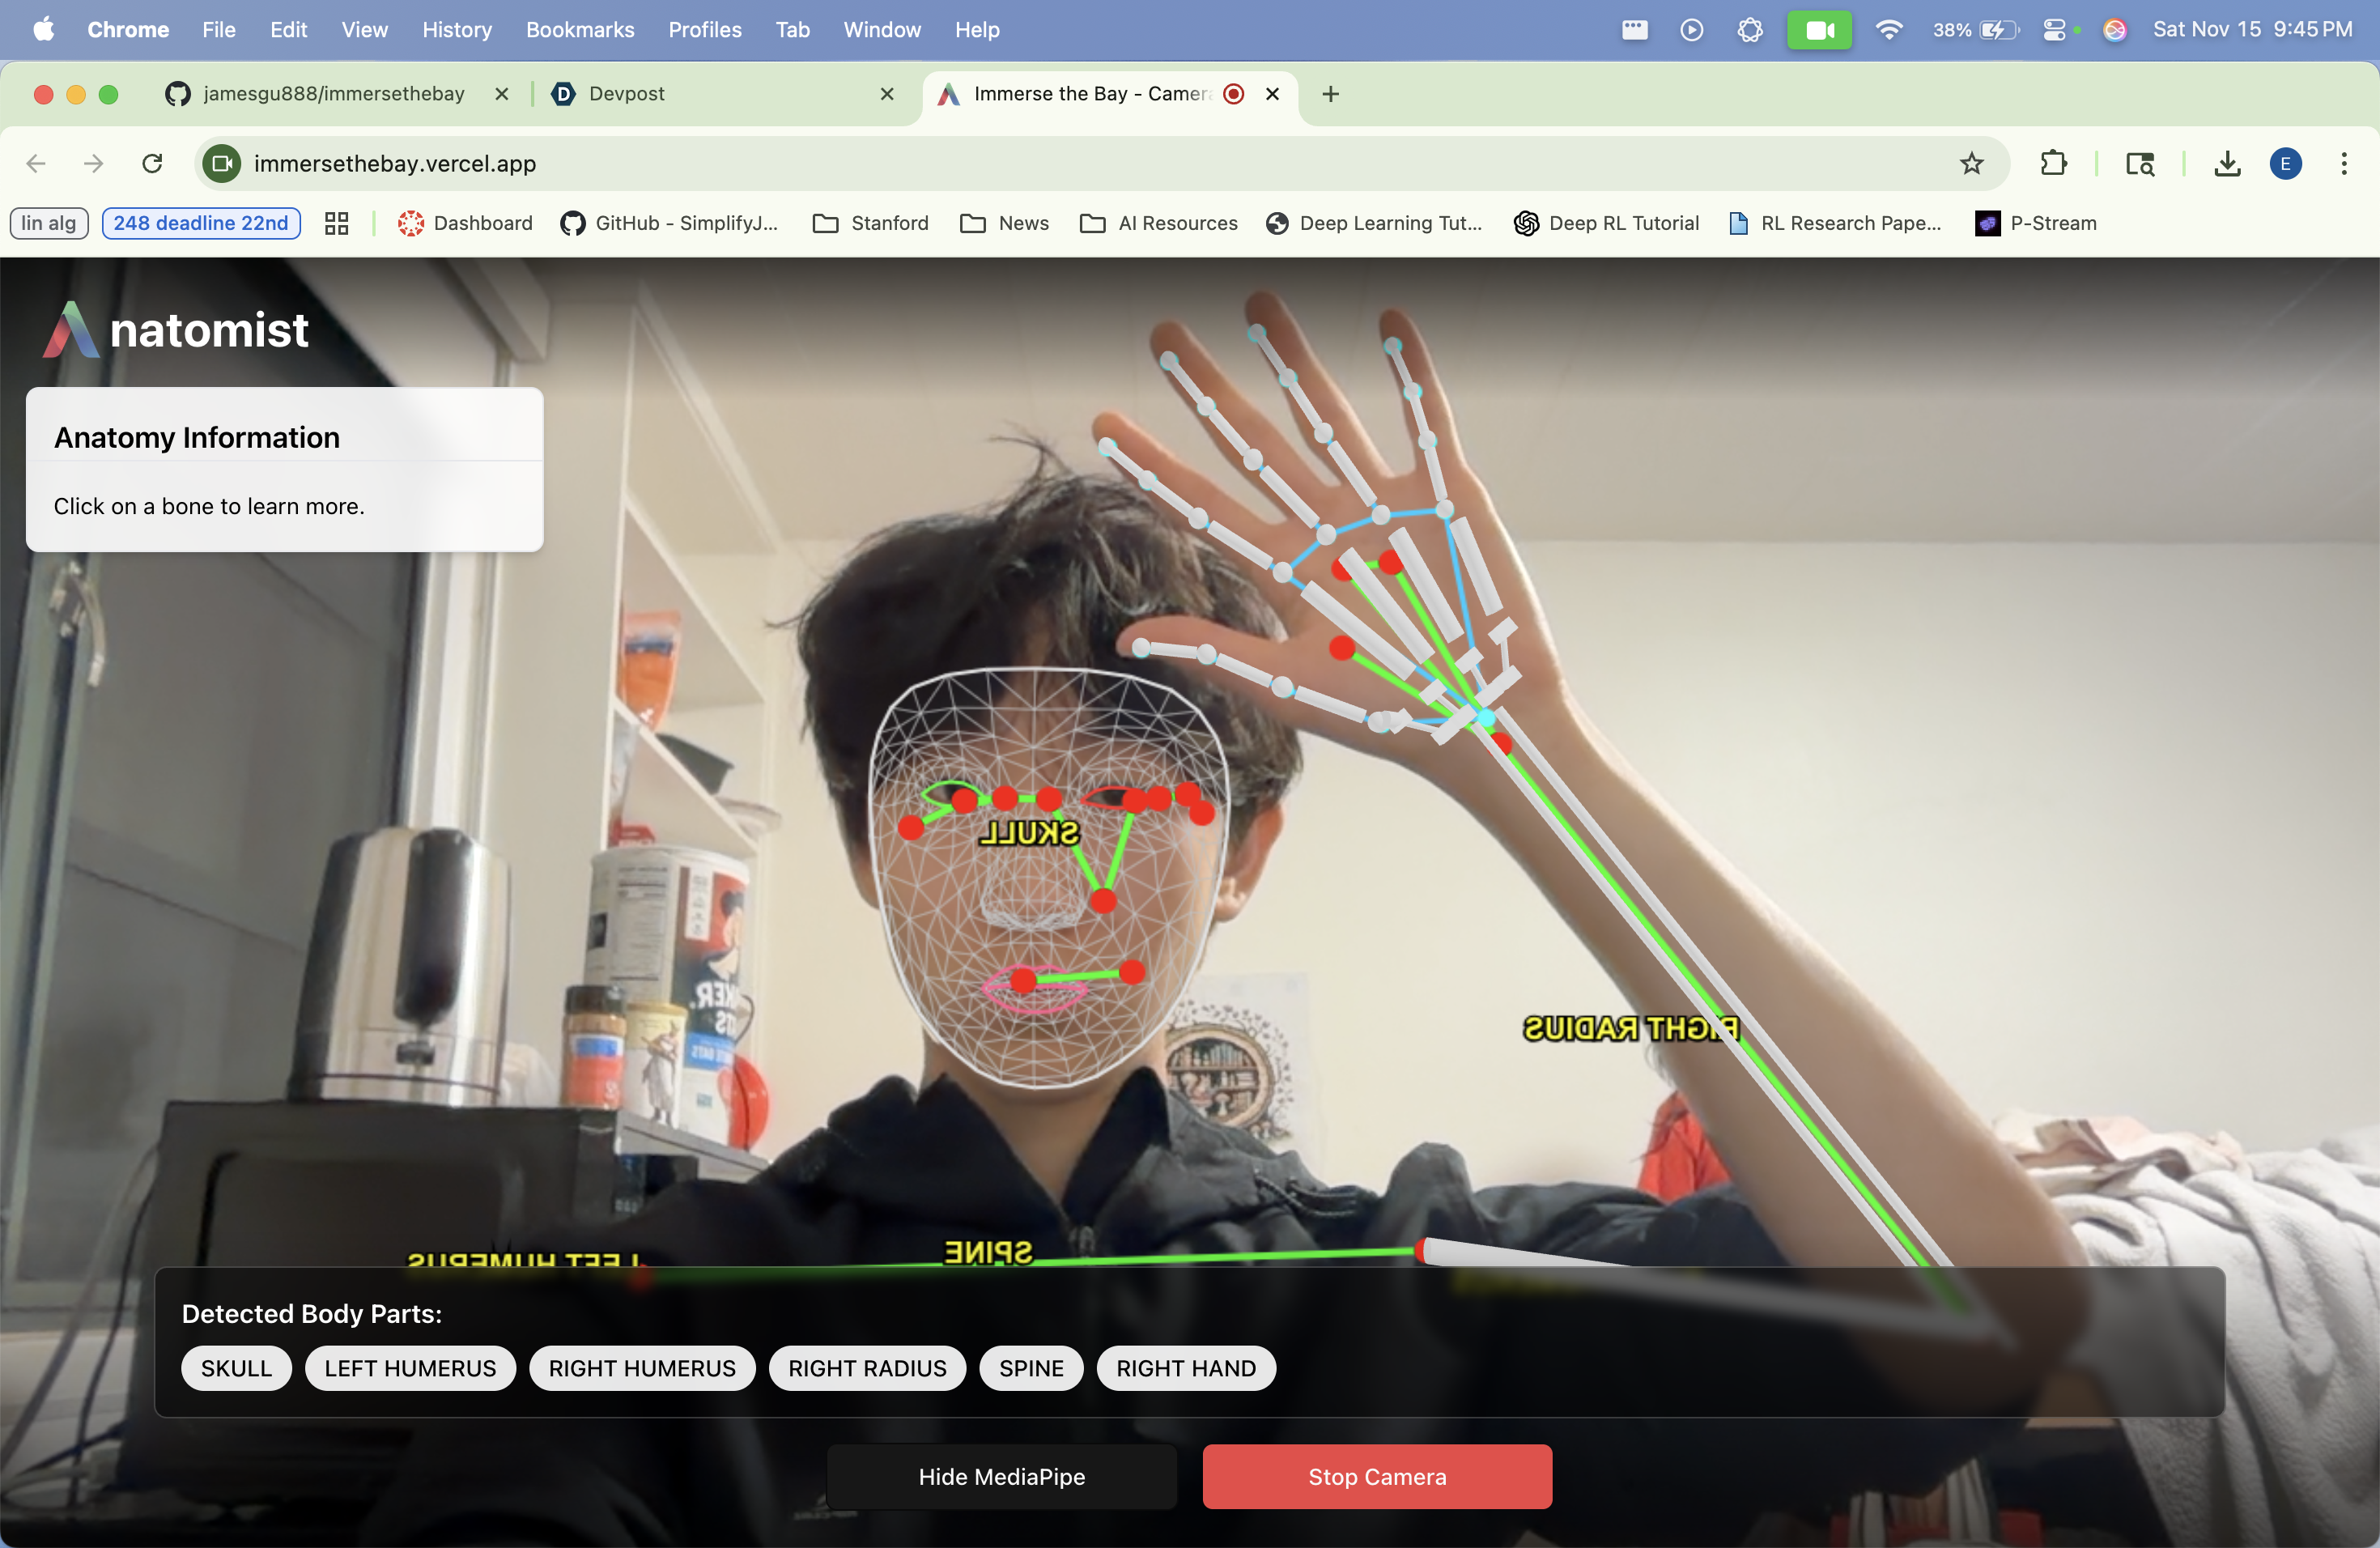This screenshot has height=1548, width=2380.
Task: Open the Deep RL Tutorial bookmark
Action: click(x=1606, y=223)
